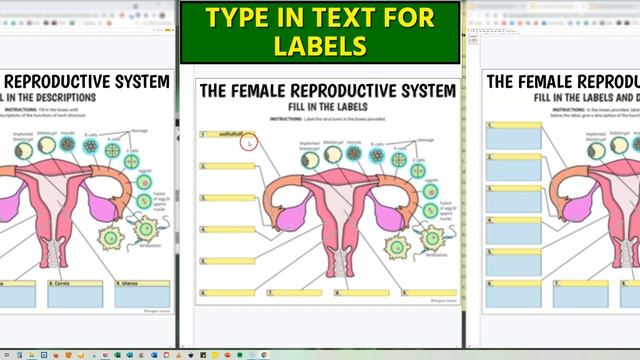Select label box 1 in the middle worksheet
This screenshot has width=640, height=360.
pos(227,134)
